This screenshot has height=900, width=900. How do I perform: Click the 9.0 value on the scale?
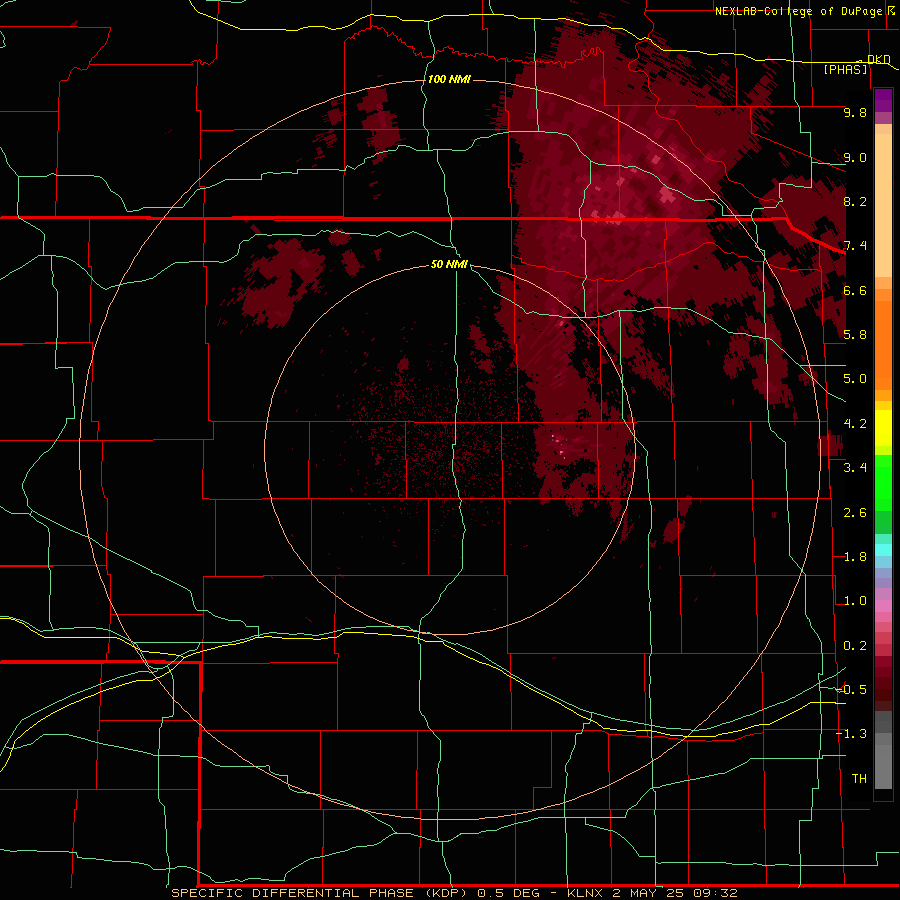pyautogui.click(x=855, y=157)
